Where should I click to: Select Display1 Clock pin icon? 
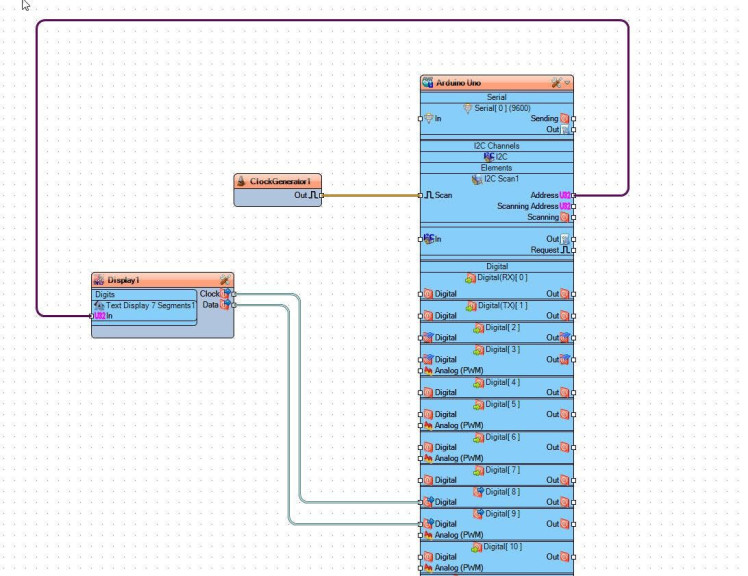click(x=225, y=293)
